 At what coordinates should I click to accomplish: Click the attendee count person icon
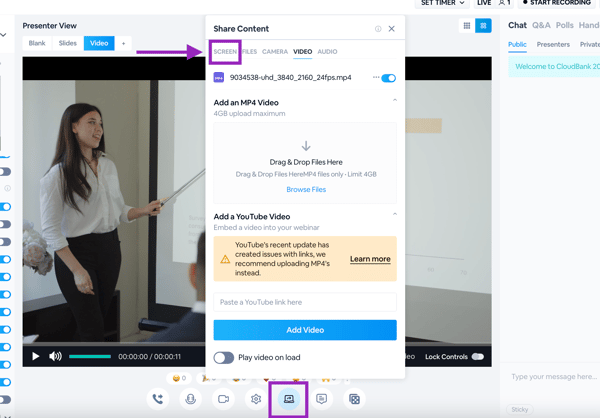[x=502, y=3]
